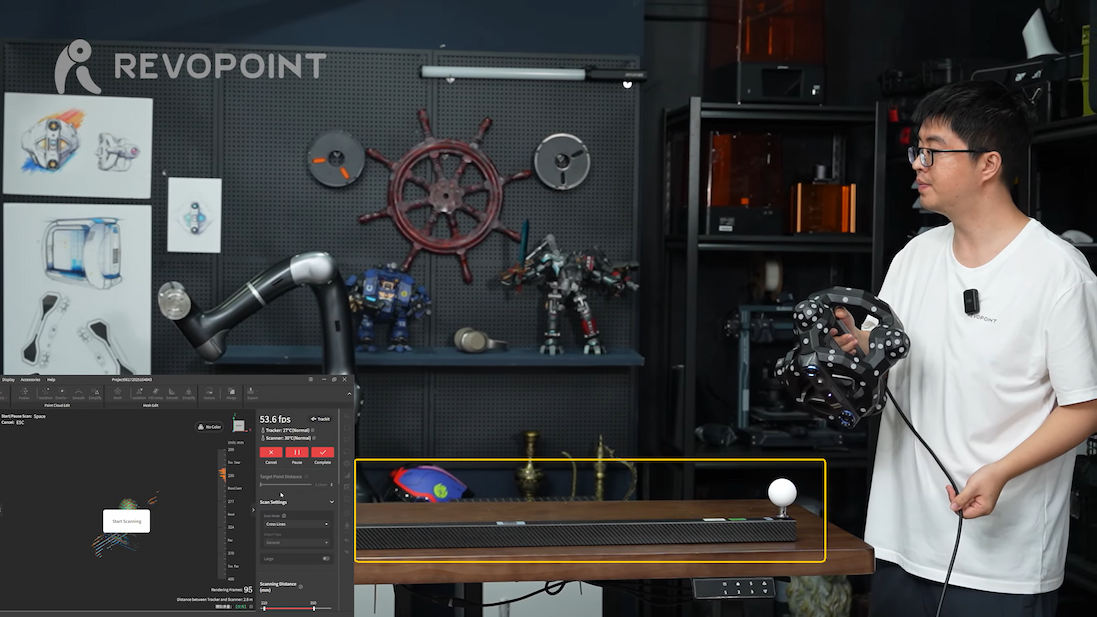This screenshot has height=617, width=1097.
Task: Click the Rendering Frames 95 value
Action: (x=248, y=590)
